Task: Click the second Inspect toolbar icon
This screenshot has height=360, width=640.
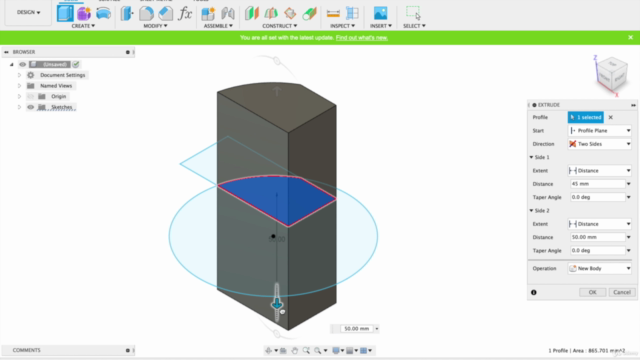Action: pos(352,13)
